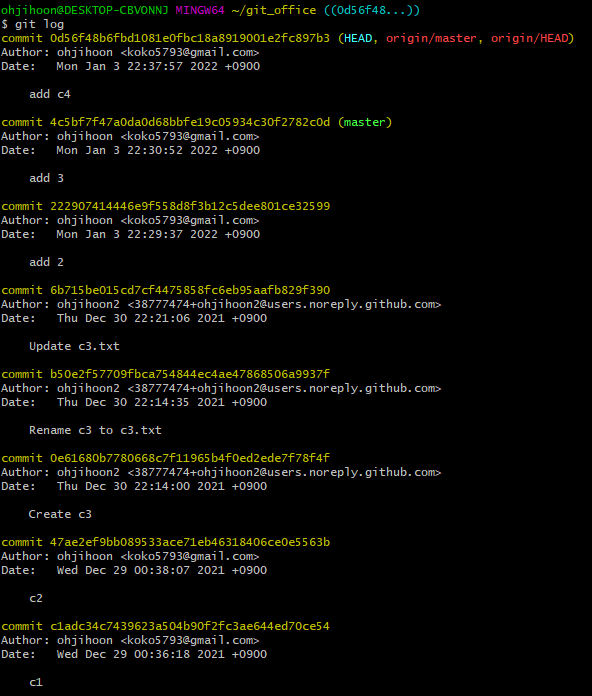This screenshot has width=592, height=696.
Task: Click ohjihoon2 author line of commit b50e2f5
Action: tap(221, 388)
